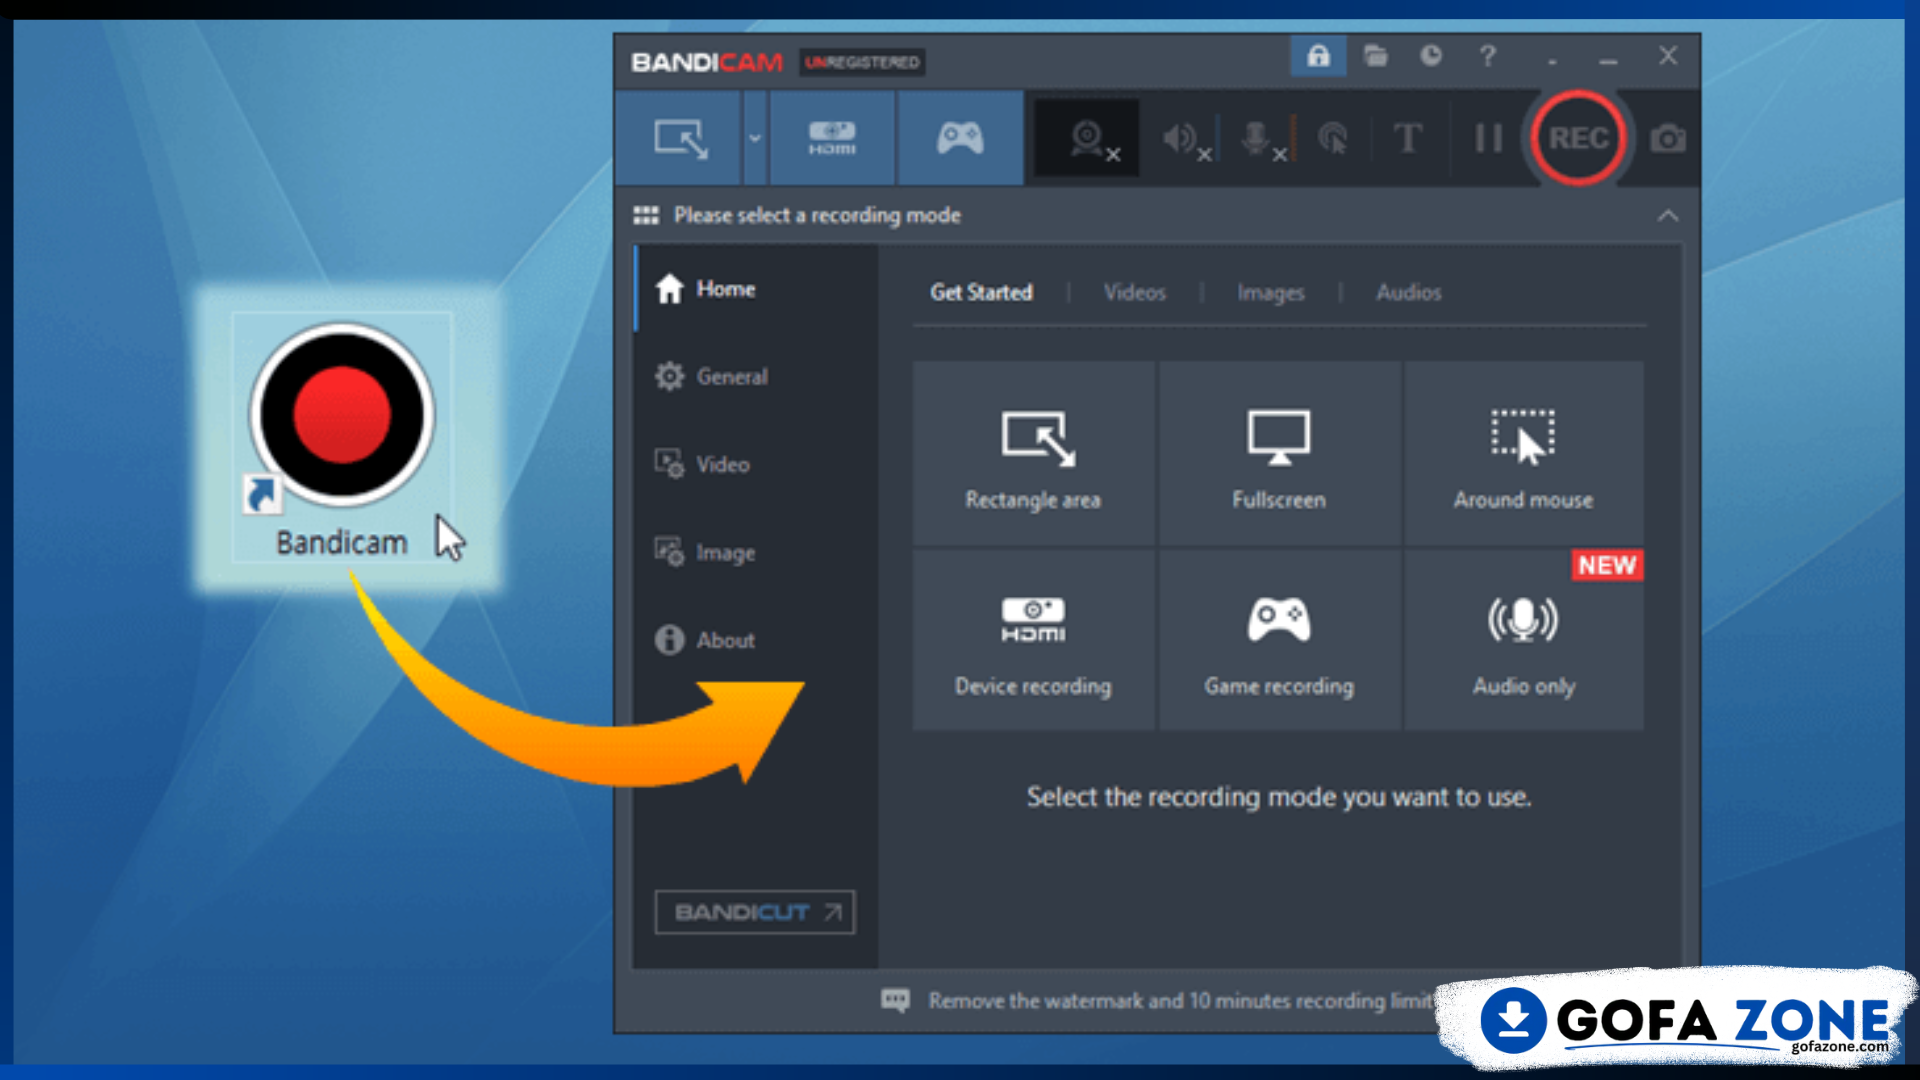Choose the Rectangle area recording tile
This screenshot has width=1920, height=1080.
[1033, 454]
